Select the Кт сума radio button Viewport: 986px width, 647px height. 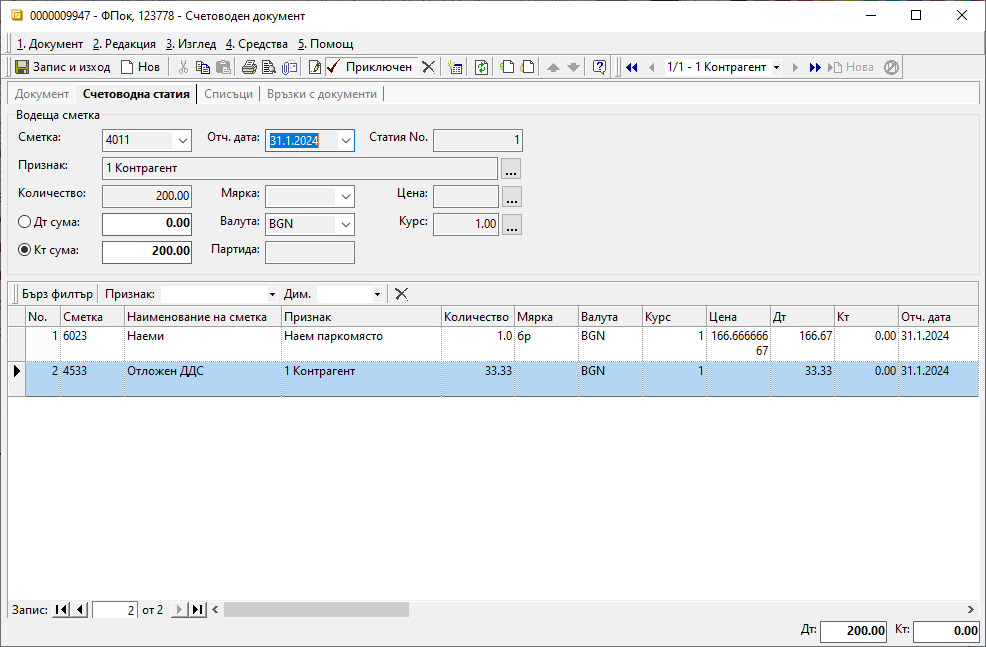(26, 250)
